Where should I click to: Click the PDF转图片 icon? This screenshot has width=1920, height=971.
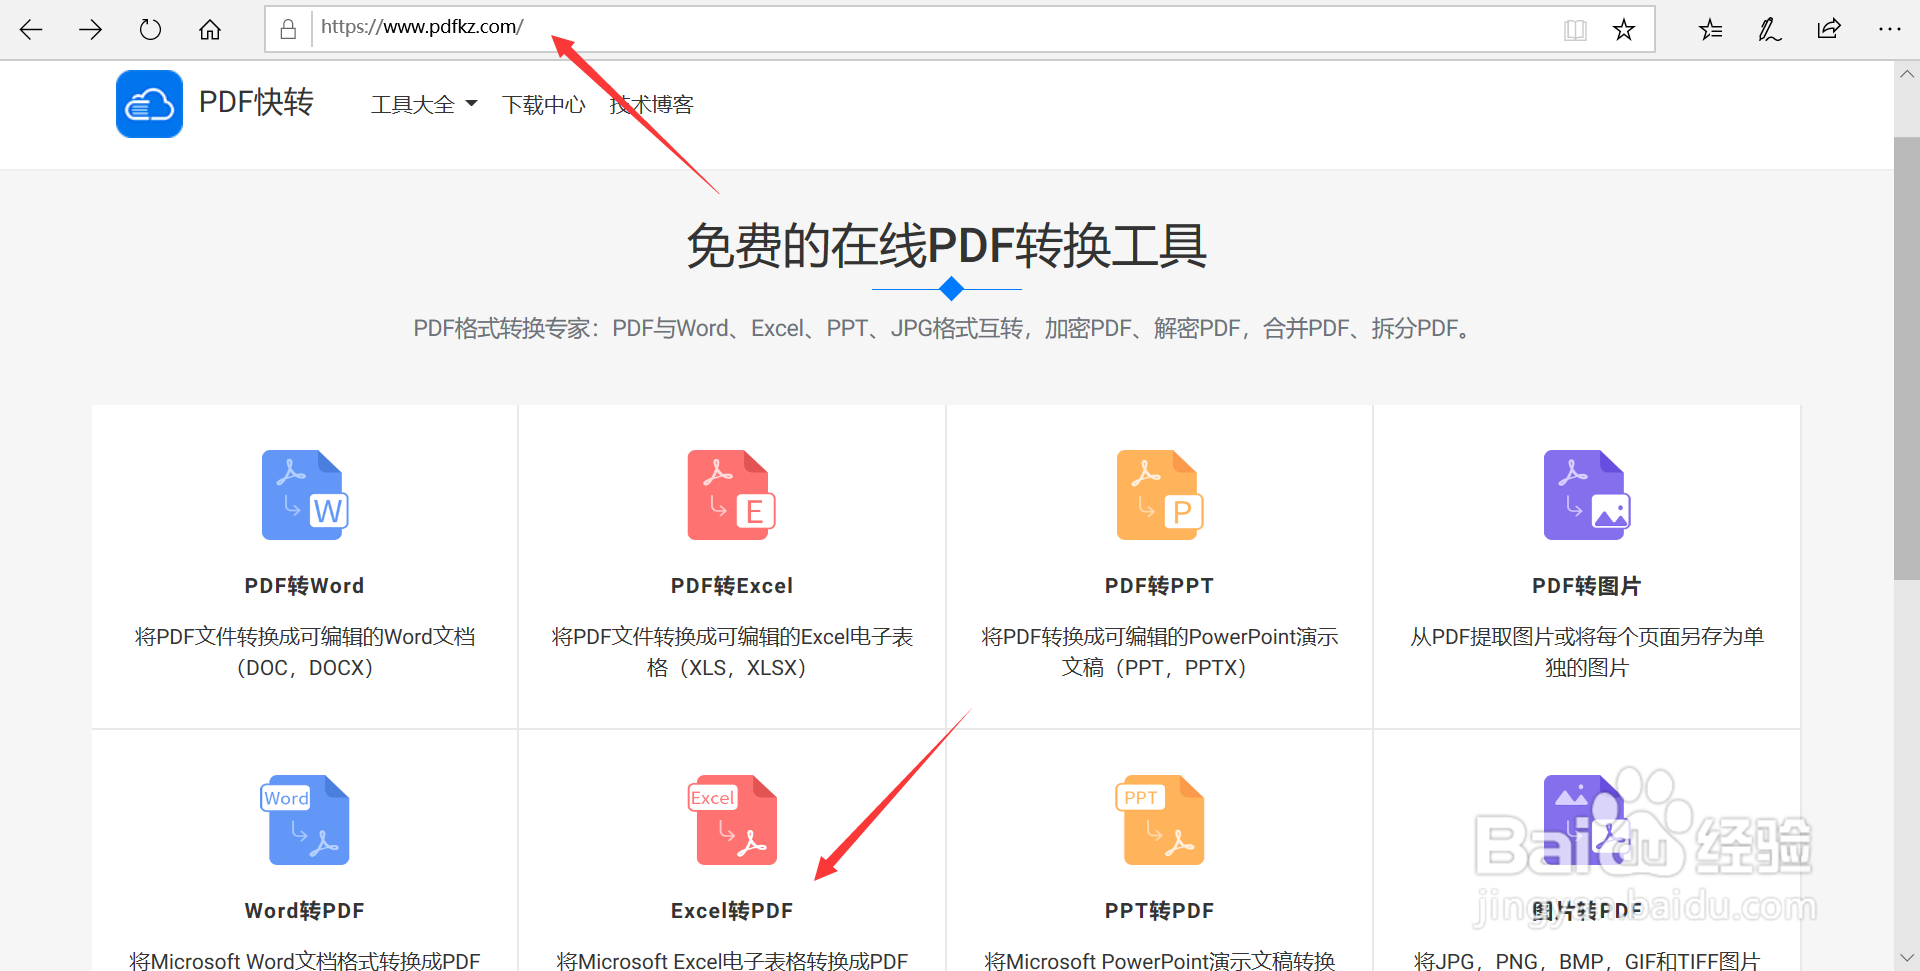tap(1587, 495)
